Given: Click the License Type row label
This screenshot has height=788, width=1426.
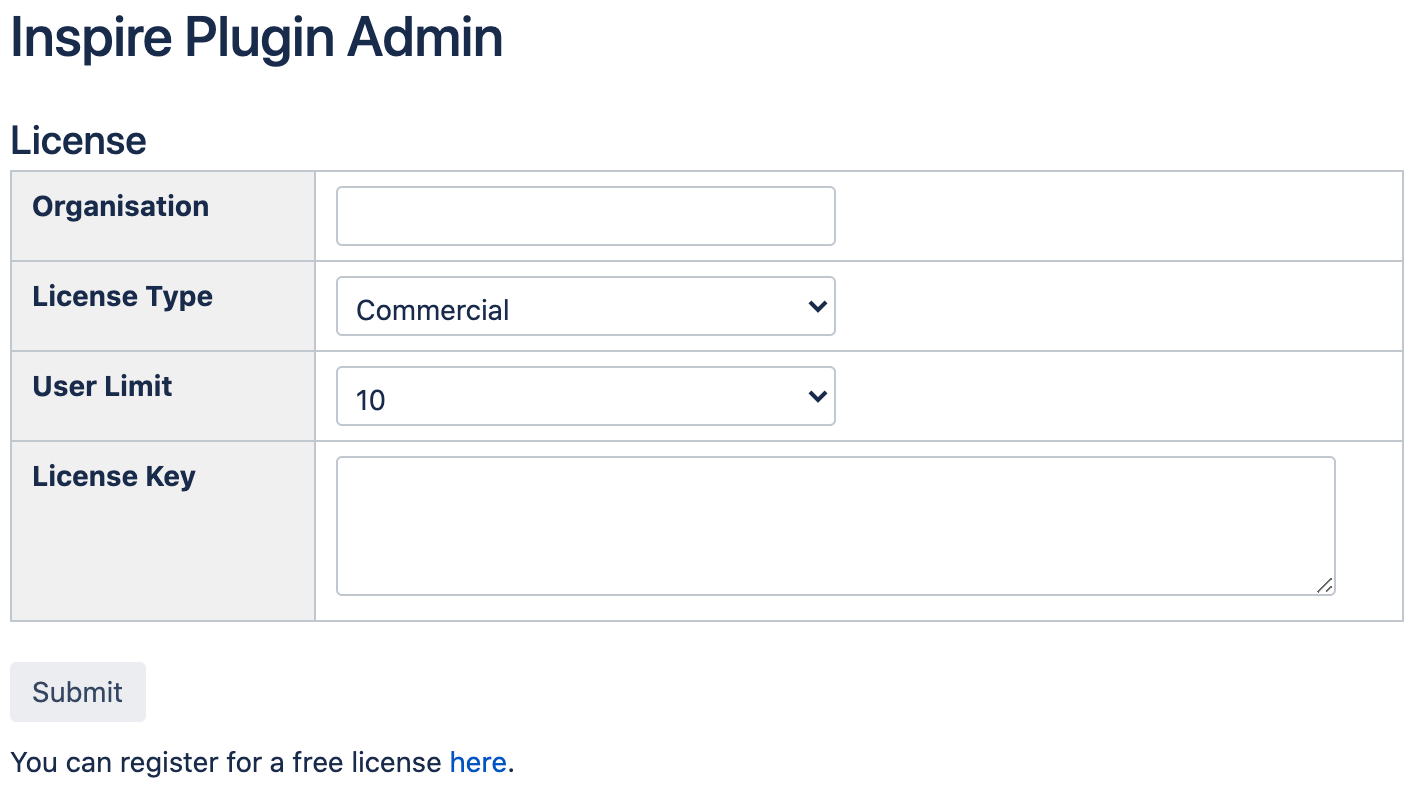Looking at the screenshot, I should click(x=122, y=296).
